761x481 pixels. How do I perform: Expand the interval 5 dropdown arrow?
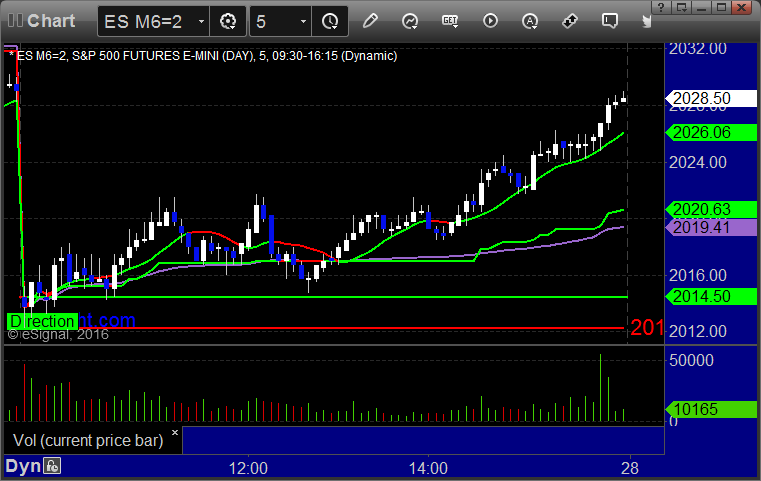(303, 20)
